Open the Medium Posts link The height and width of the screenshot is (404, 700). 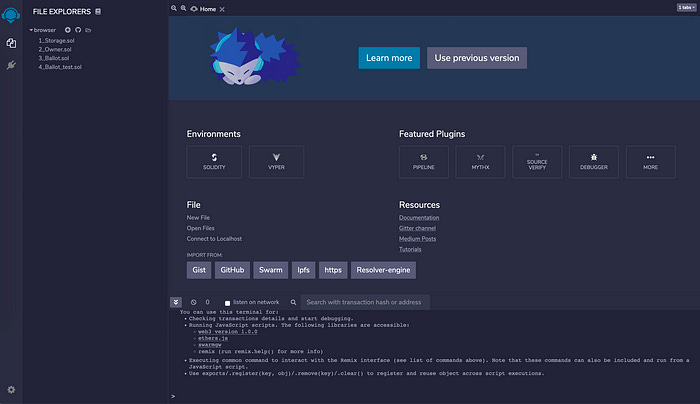[417, 239]
